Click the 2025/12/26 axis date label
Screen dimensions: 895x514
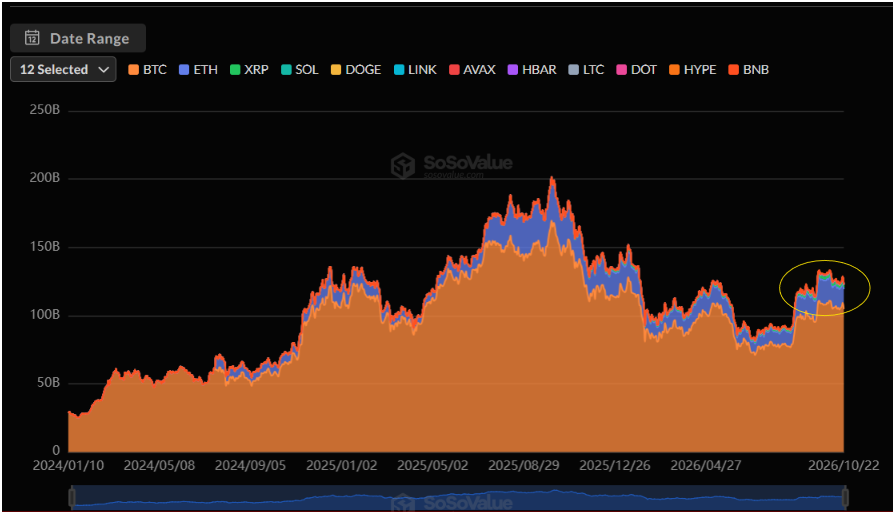[615, 466]
